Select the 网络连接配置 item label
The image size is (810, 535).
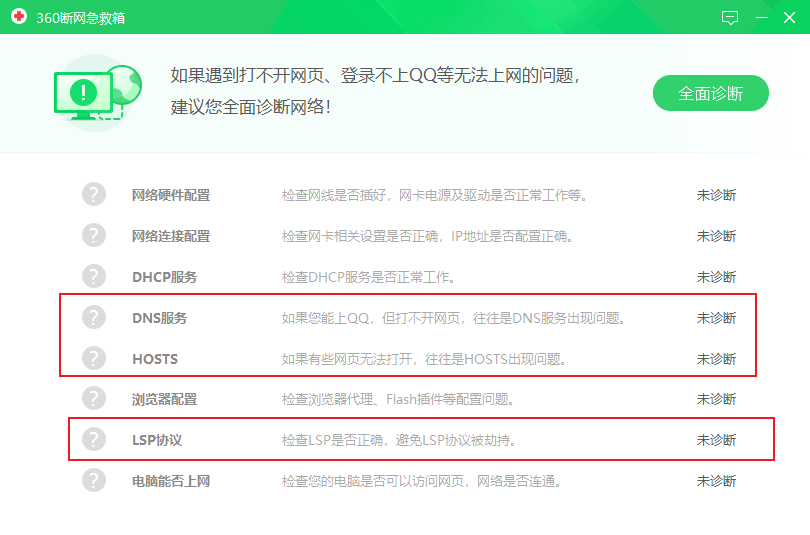point(170,236)
